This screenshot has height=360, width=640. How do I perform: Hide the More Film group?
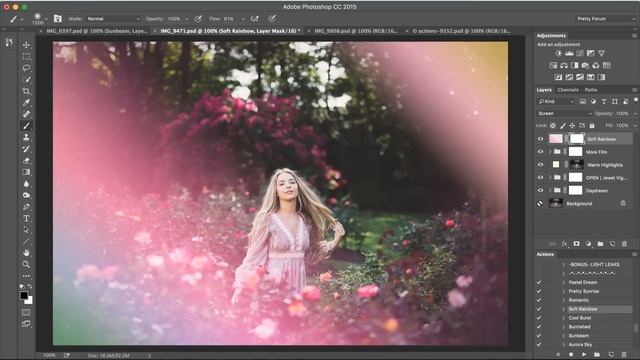click(540, 152)
